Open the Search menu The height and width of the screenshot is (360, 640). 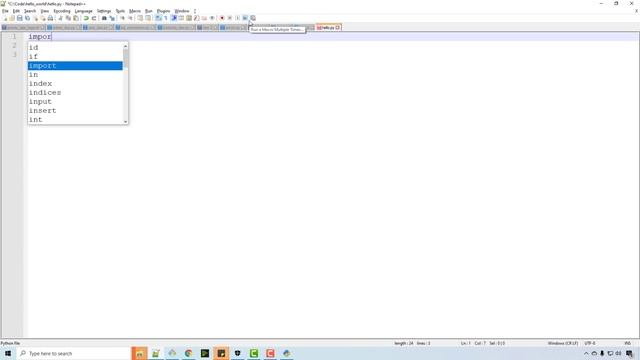tap(30, 11)
